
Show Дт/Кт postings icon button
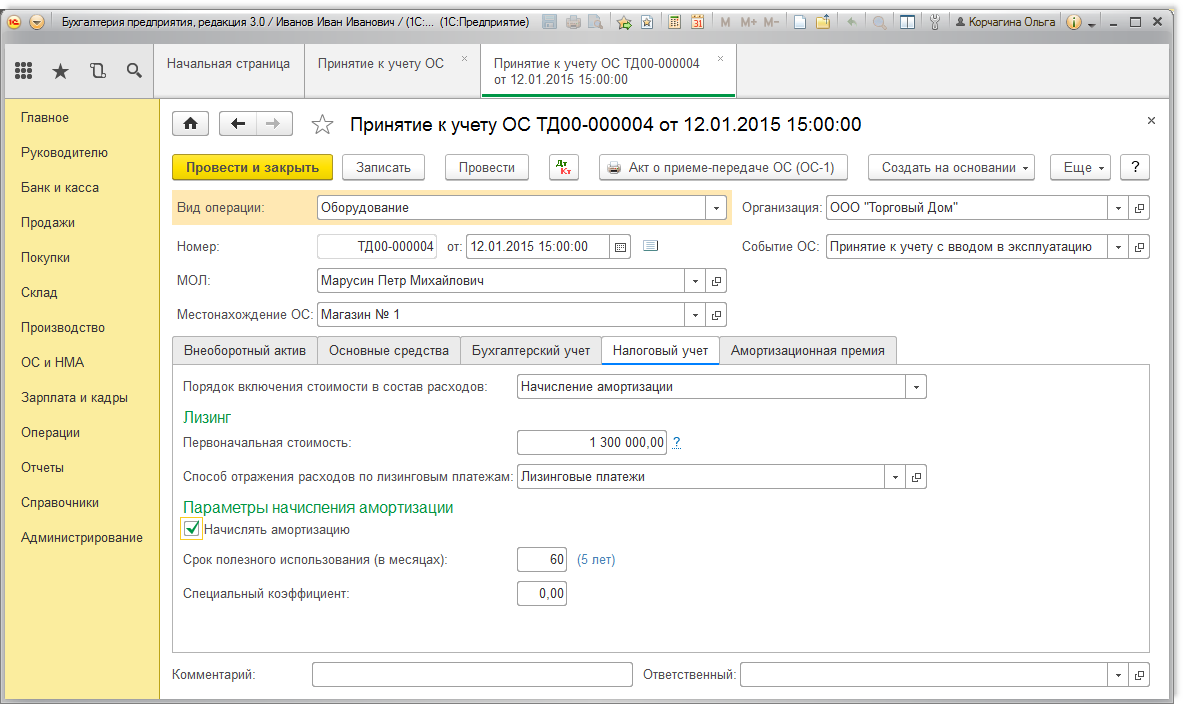(x=564, y=168)
